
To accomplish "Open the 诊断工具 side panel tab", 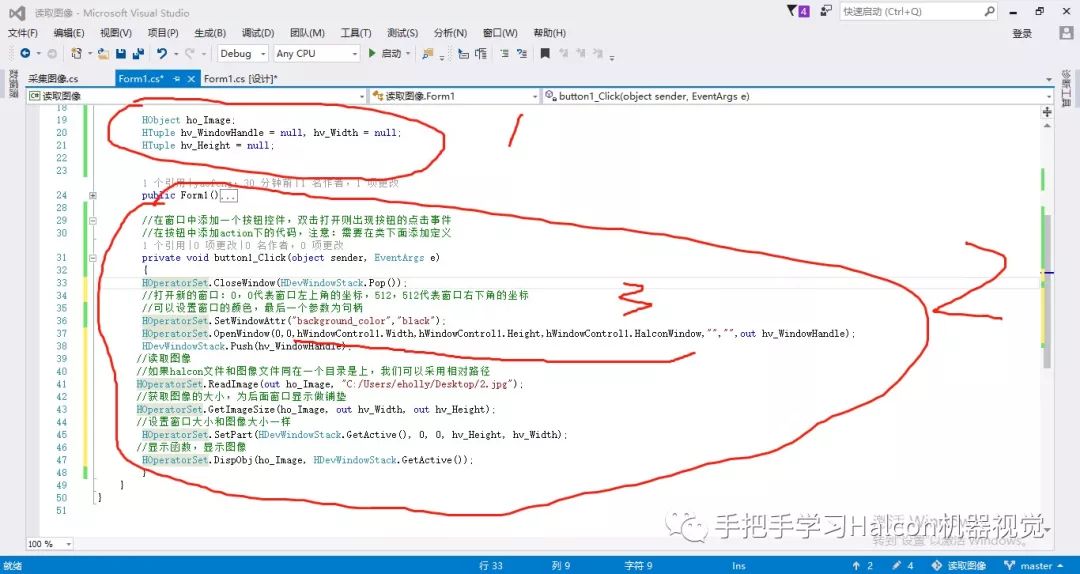I will point(1066,88).
